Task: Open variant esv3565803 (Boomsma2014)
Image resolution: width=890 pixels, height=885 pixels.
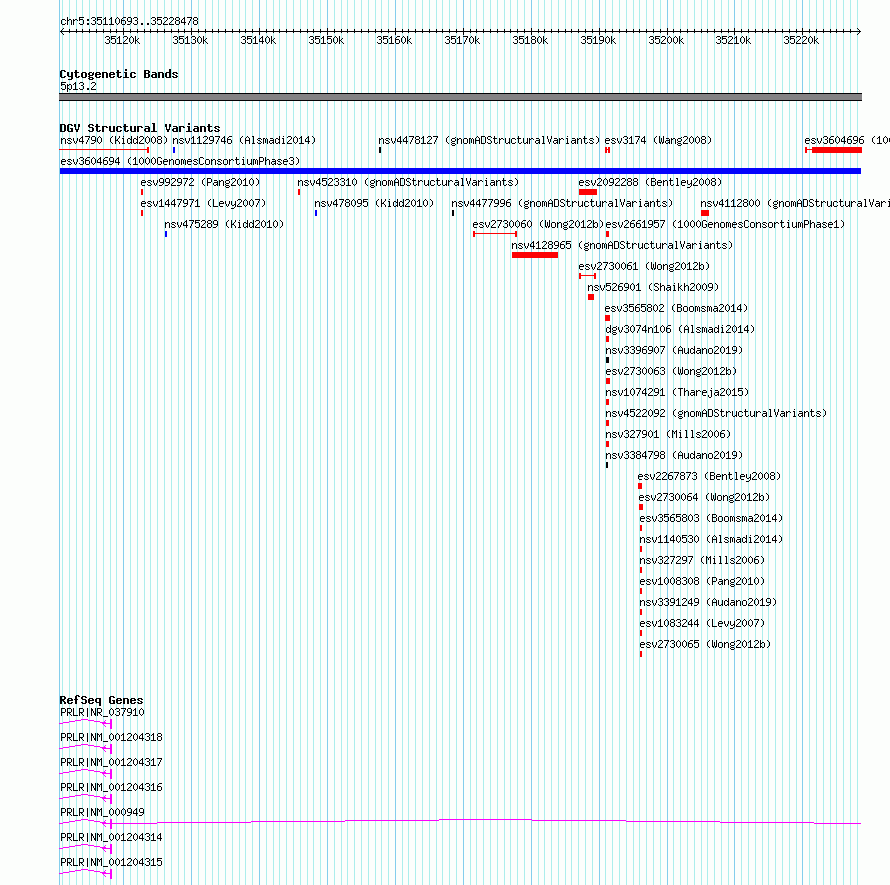Action: [711, 518]
